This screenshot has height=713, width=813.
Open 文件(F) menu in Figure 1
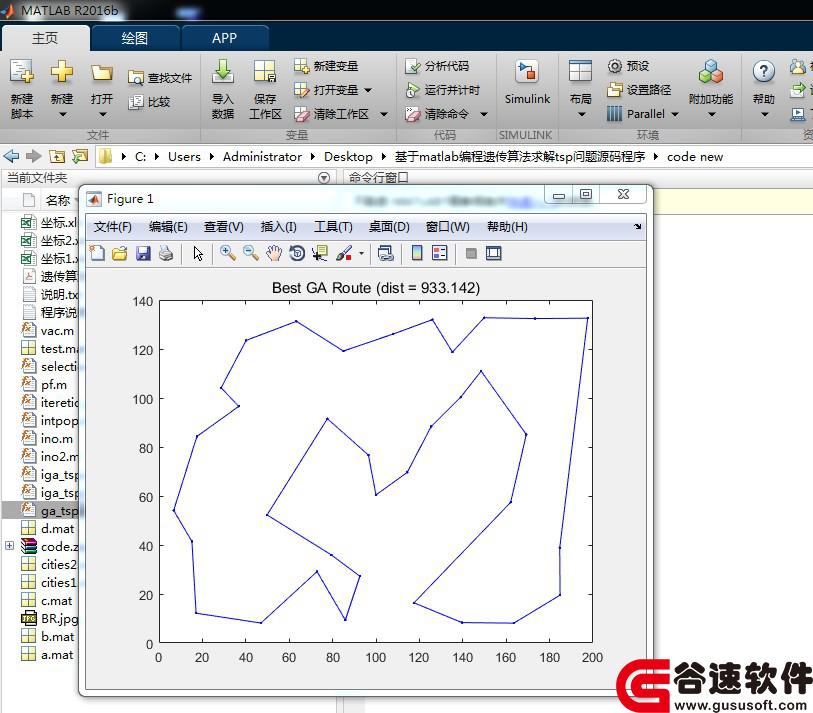pyautogui.click(x=113, y=227)
